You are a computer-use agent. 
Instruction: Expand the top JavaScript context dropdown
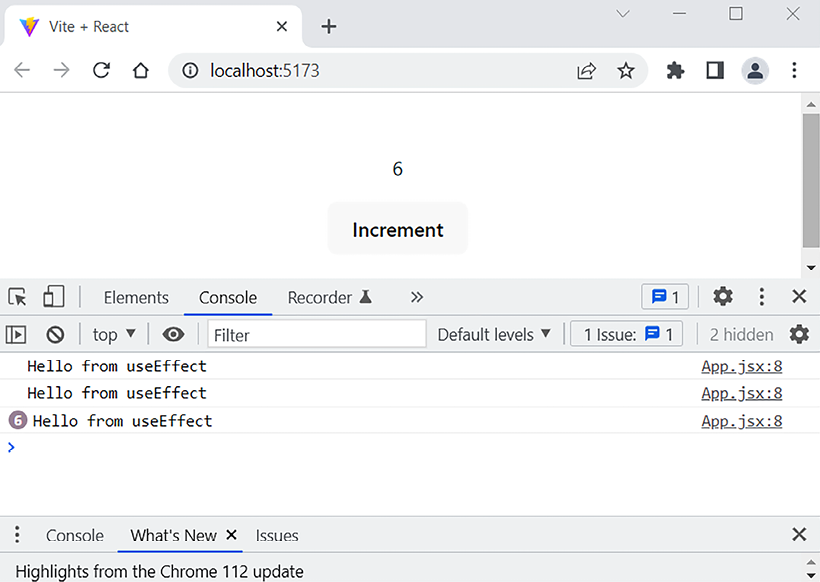pyautogui.click(x=114, y=335)
